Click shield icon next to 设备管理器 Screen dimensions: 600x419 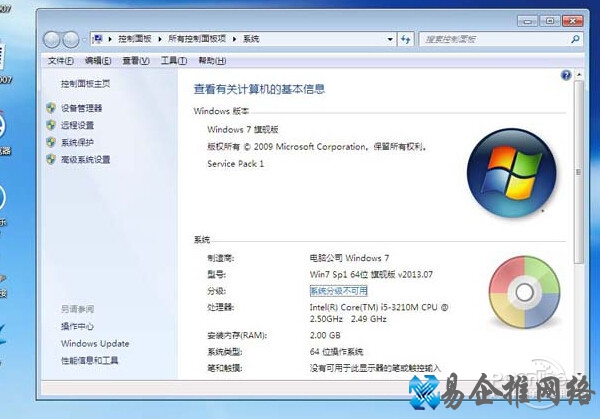point(51,108)
